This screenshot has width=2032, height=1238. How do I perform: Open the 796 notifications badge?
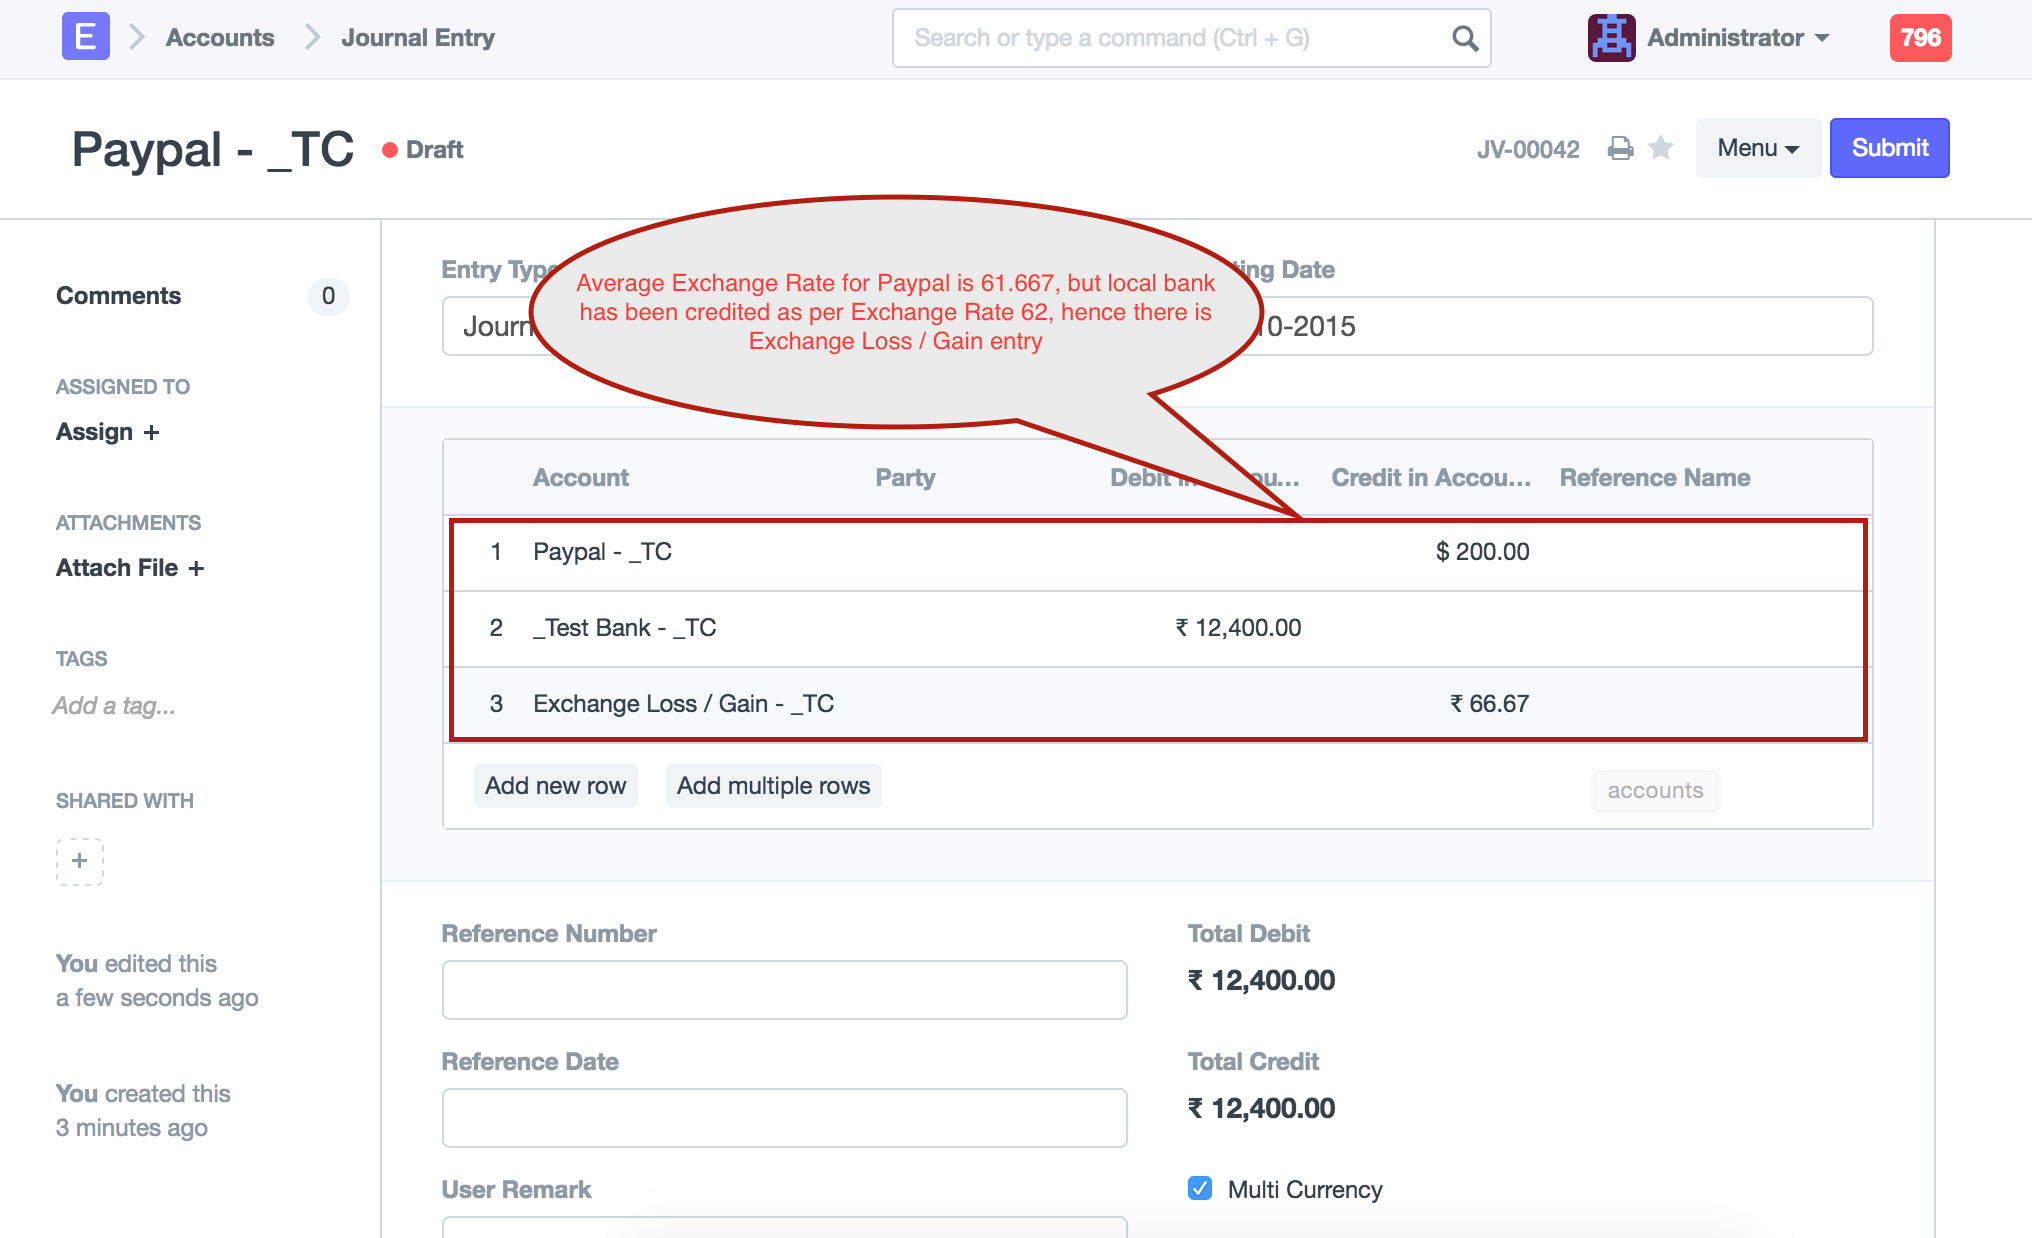tap(1920, 38)
